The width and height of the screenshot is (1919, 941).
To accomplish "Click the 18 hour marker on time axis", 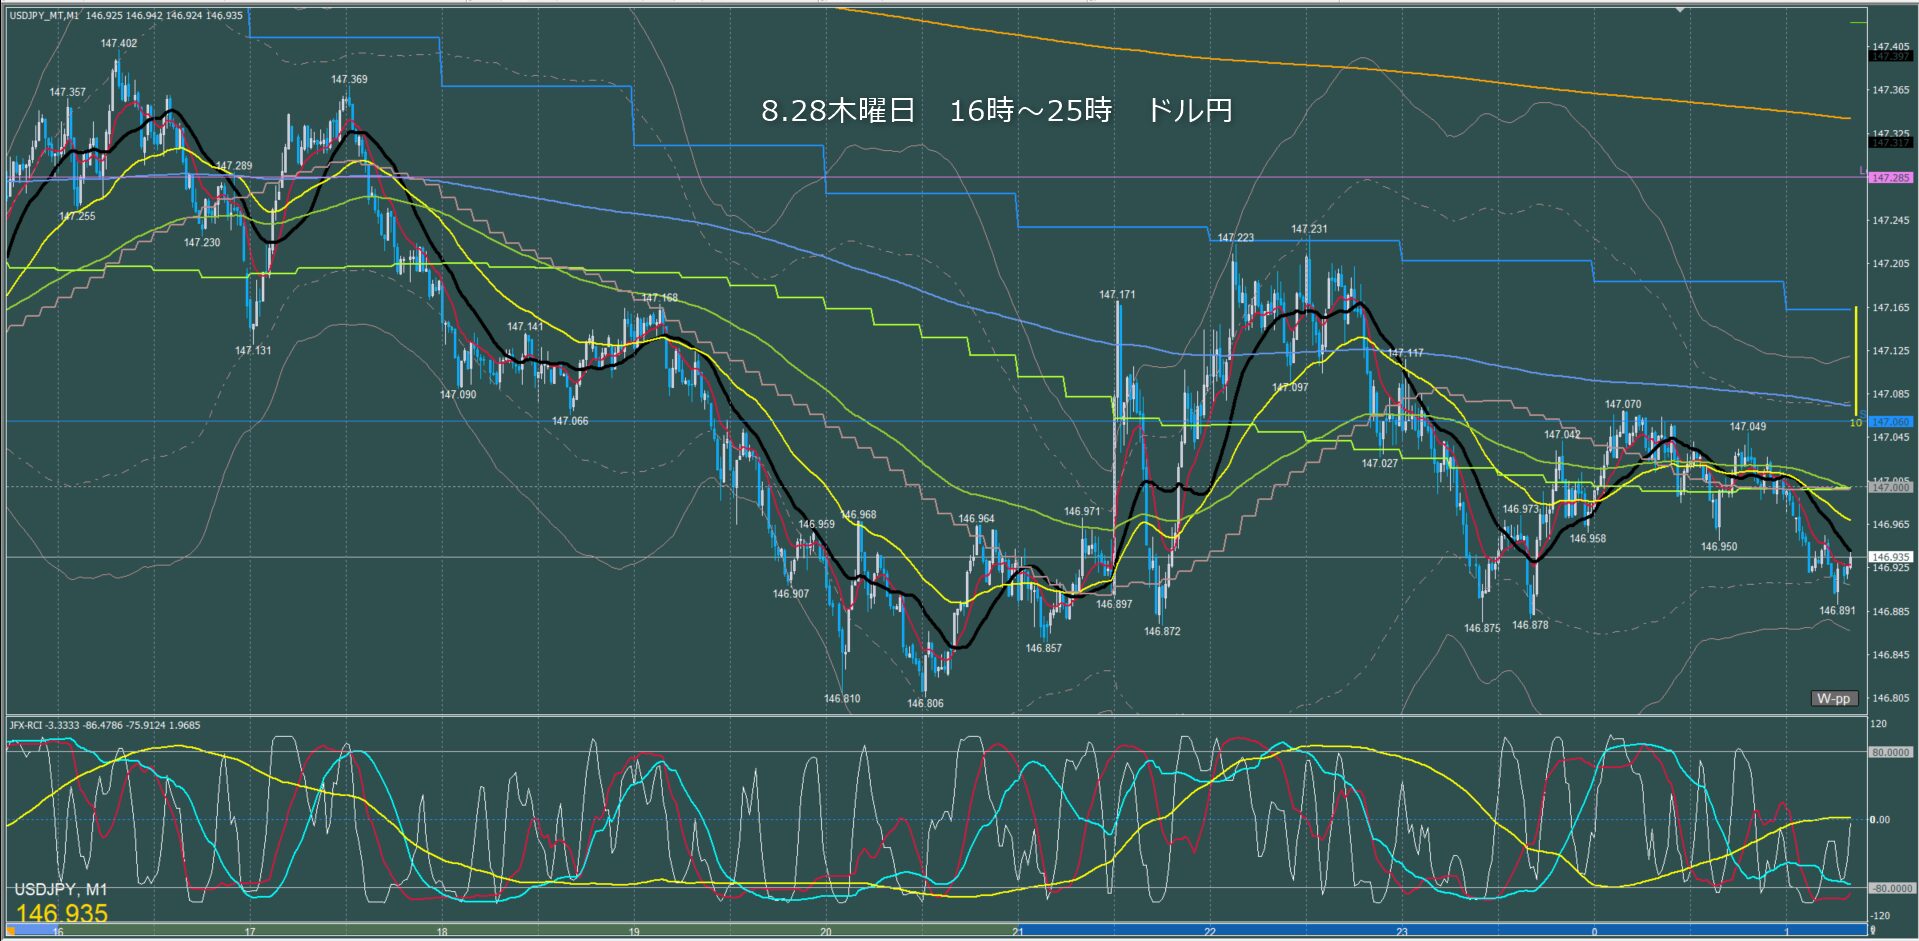I will coord(442,932).
